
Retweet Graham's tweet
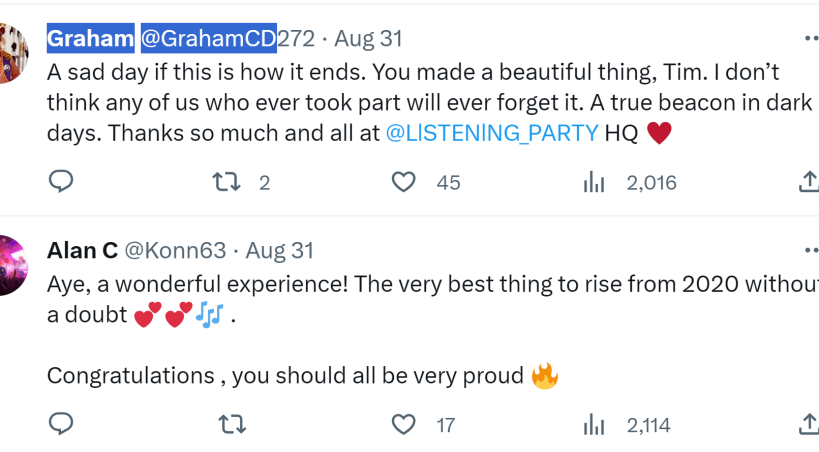pos(226,182)
